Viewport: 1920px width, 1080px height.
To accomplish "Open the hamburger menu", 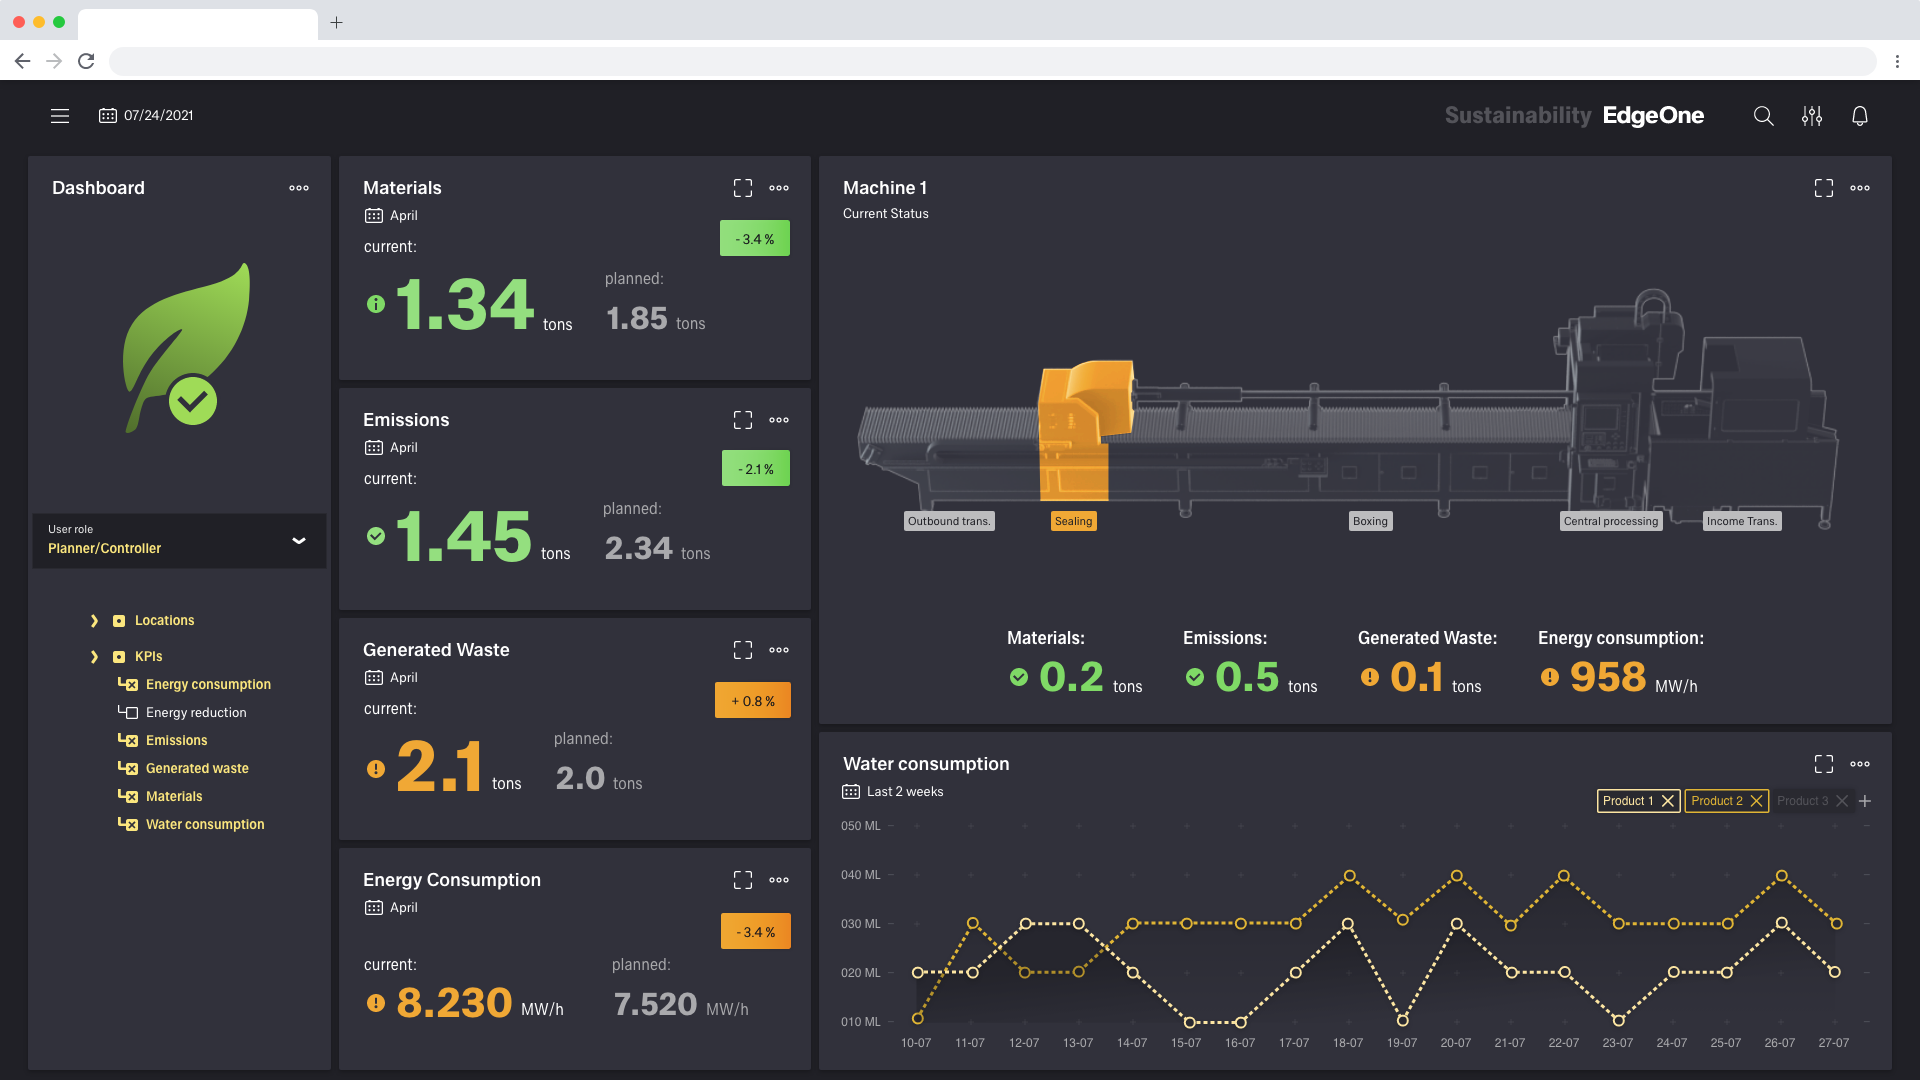I will coord(60,116).
